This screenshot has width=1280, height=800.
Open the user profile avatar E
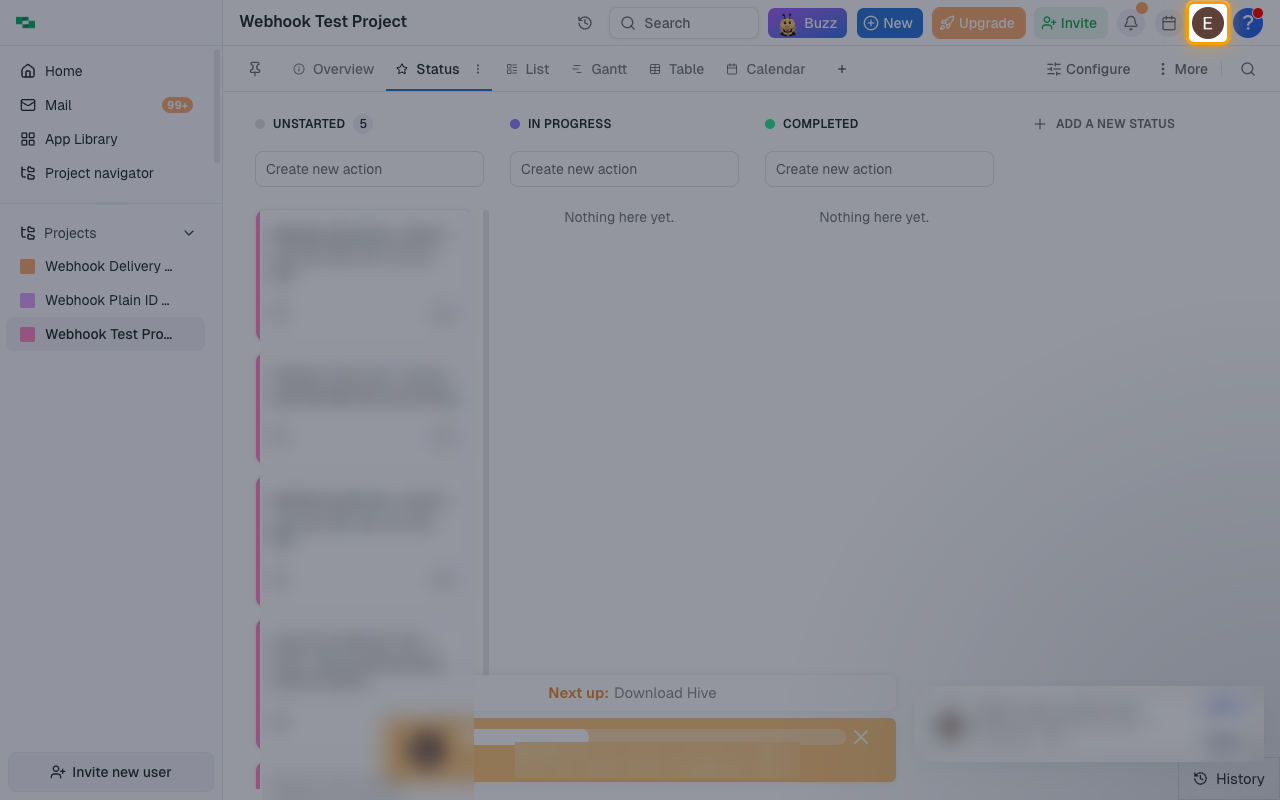point(1208,23)
